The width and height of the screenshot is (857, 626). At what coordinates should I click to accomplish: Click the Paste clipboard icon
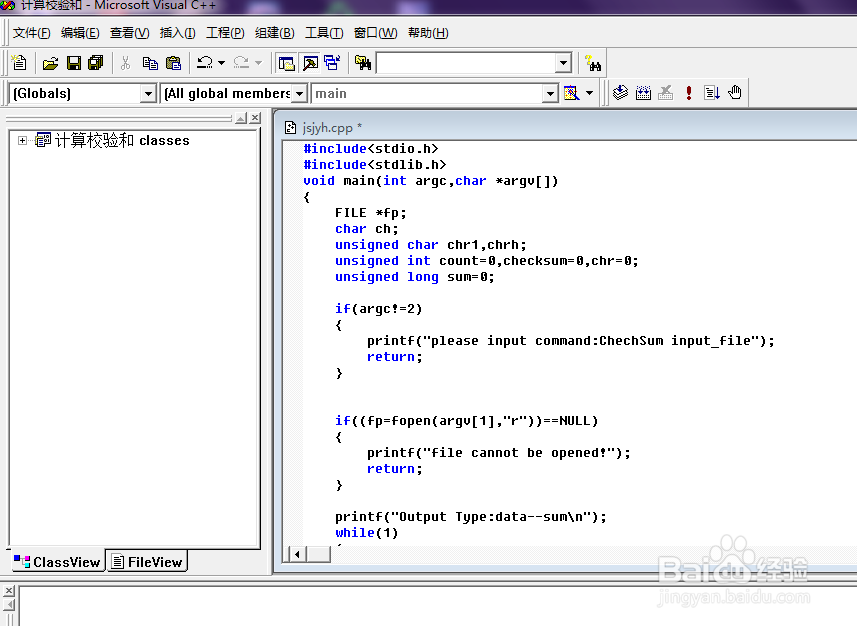click(173, 63)
